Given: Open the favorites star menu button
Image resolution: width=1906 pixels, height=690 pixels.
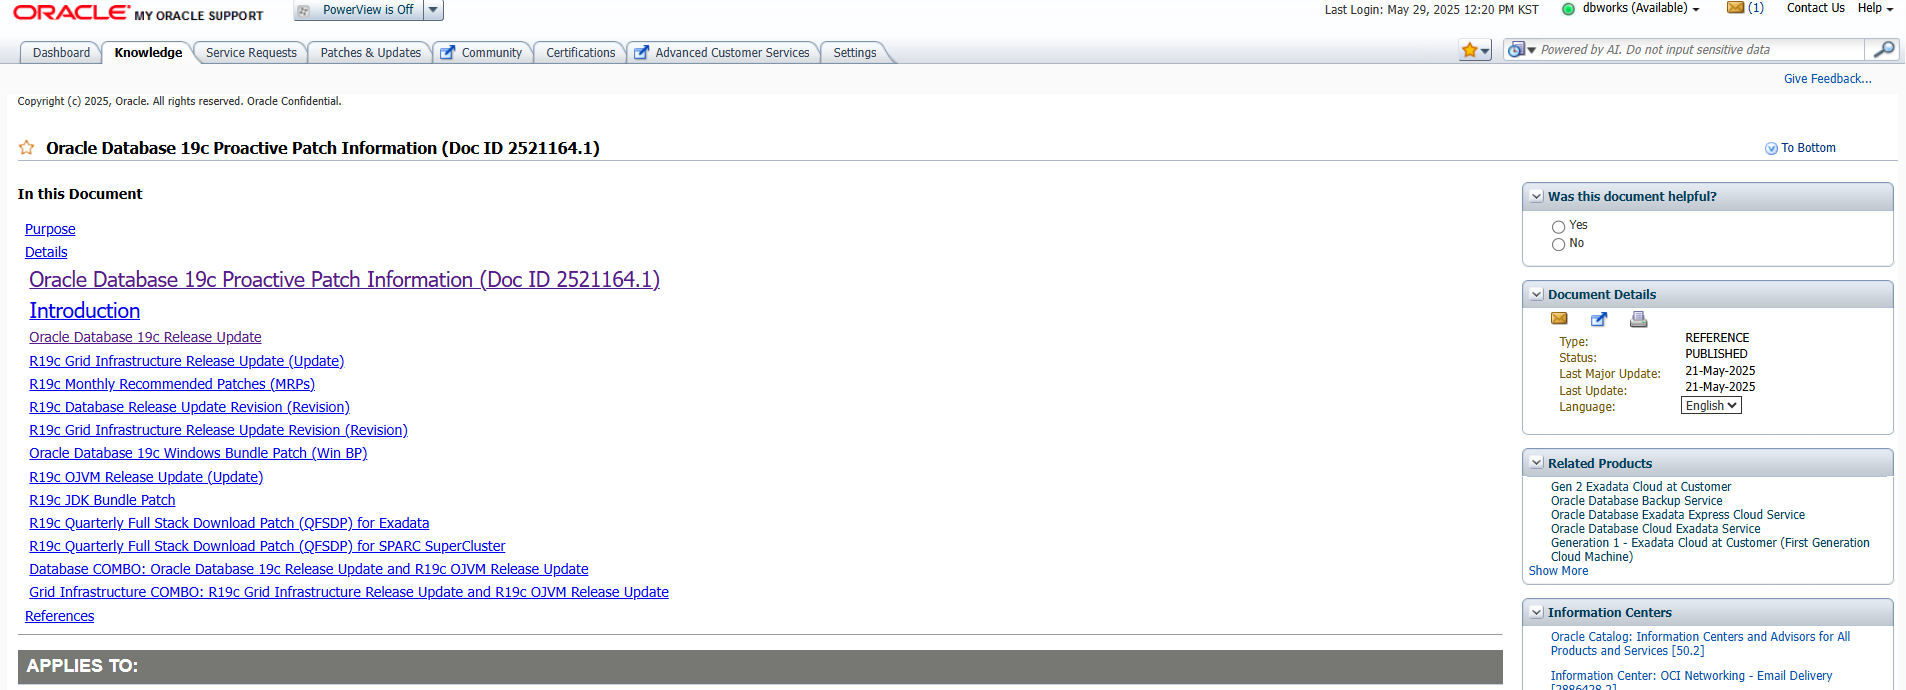Looking at the screenshot, I should (1475, 50).
